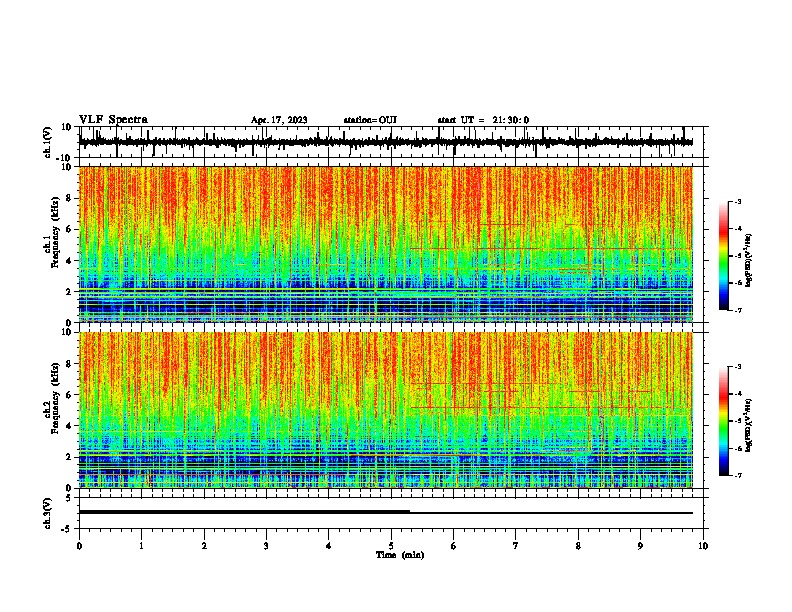Click the ch.1 spectrogram "6" kHz tick label
The width and height of the screenshot is (792, 612).
69,229
